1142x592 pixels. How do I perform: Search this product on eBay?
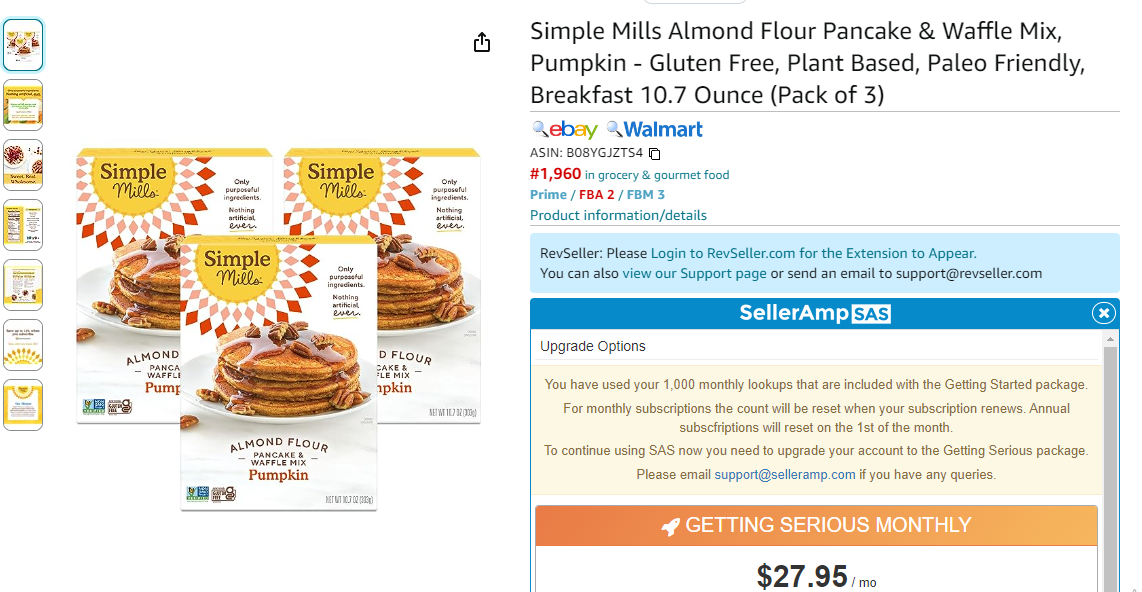[x=564, y=130]
